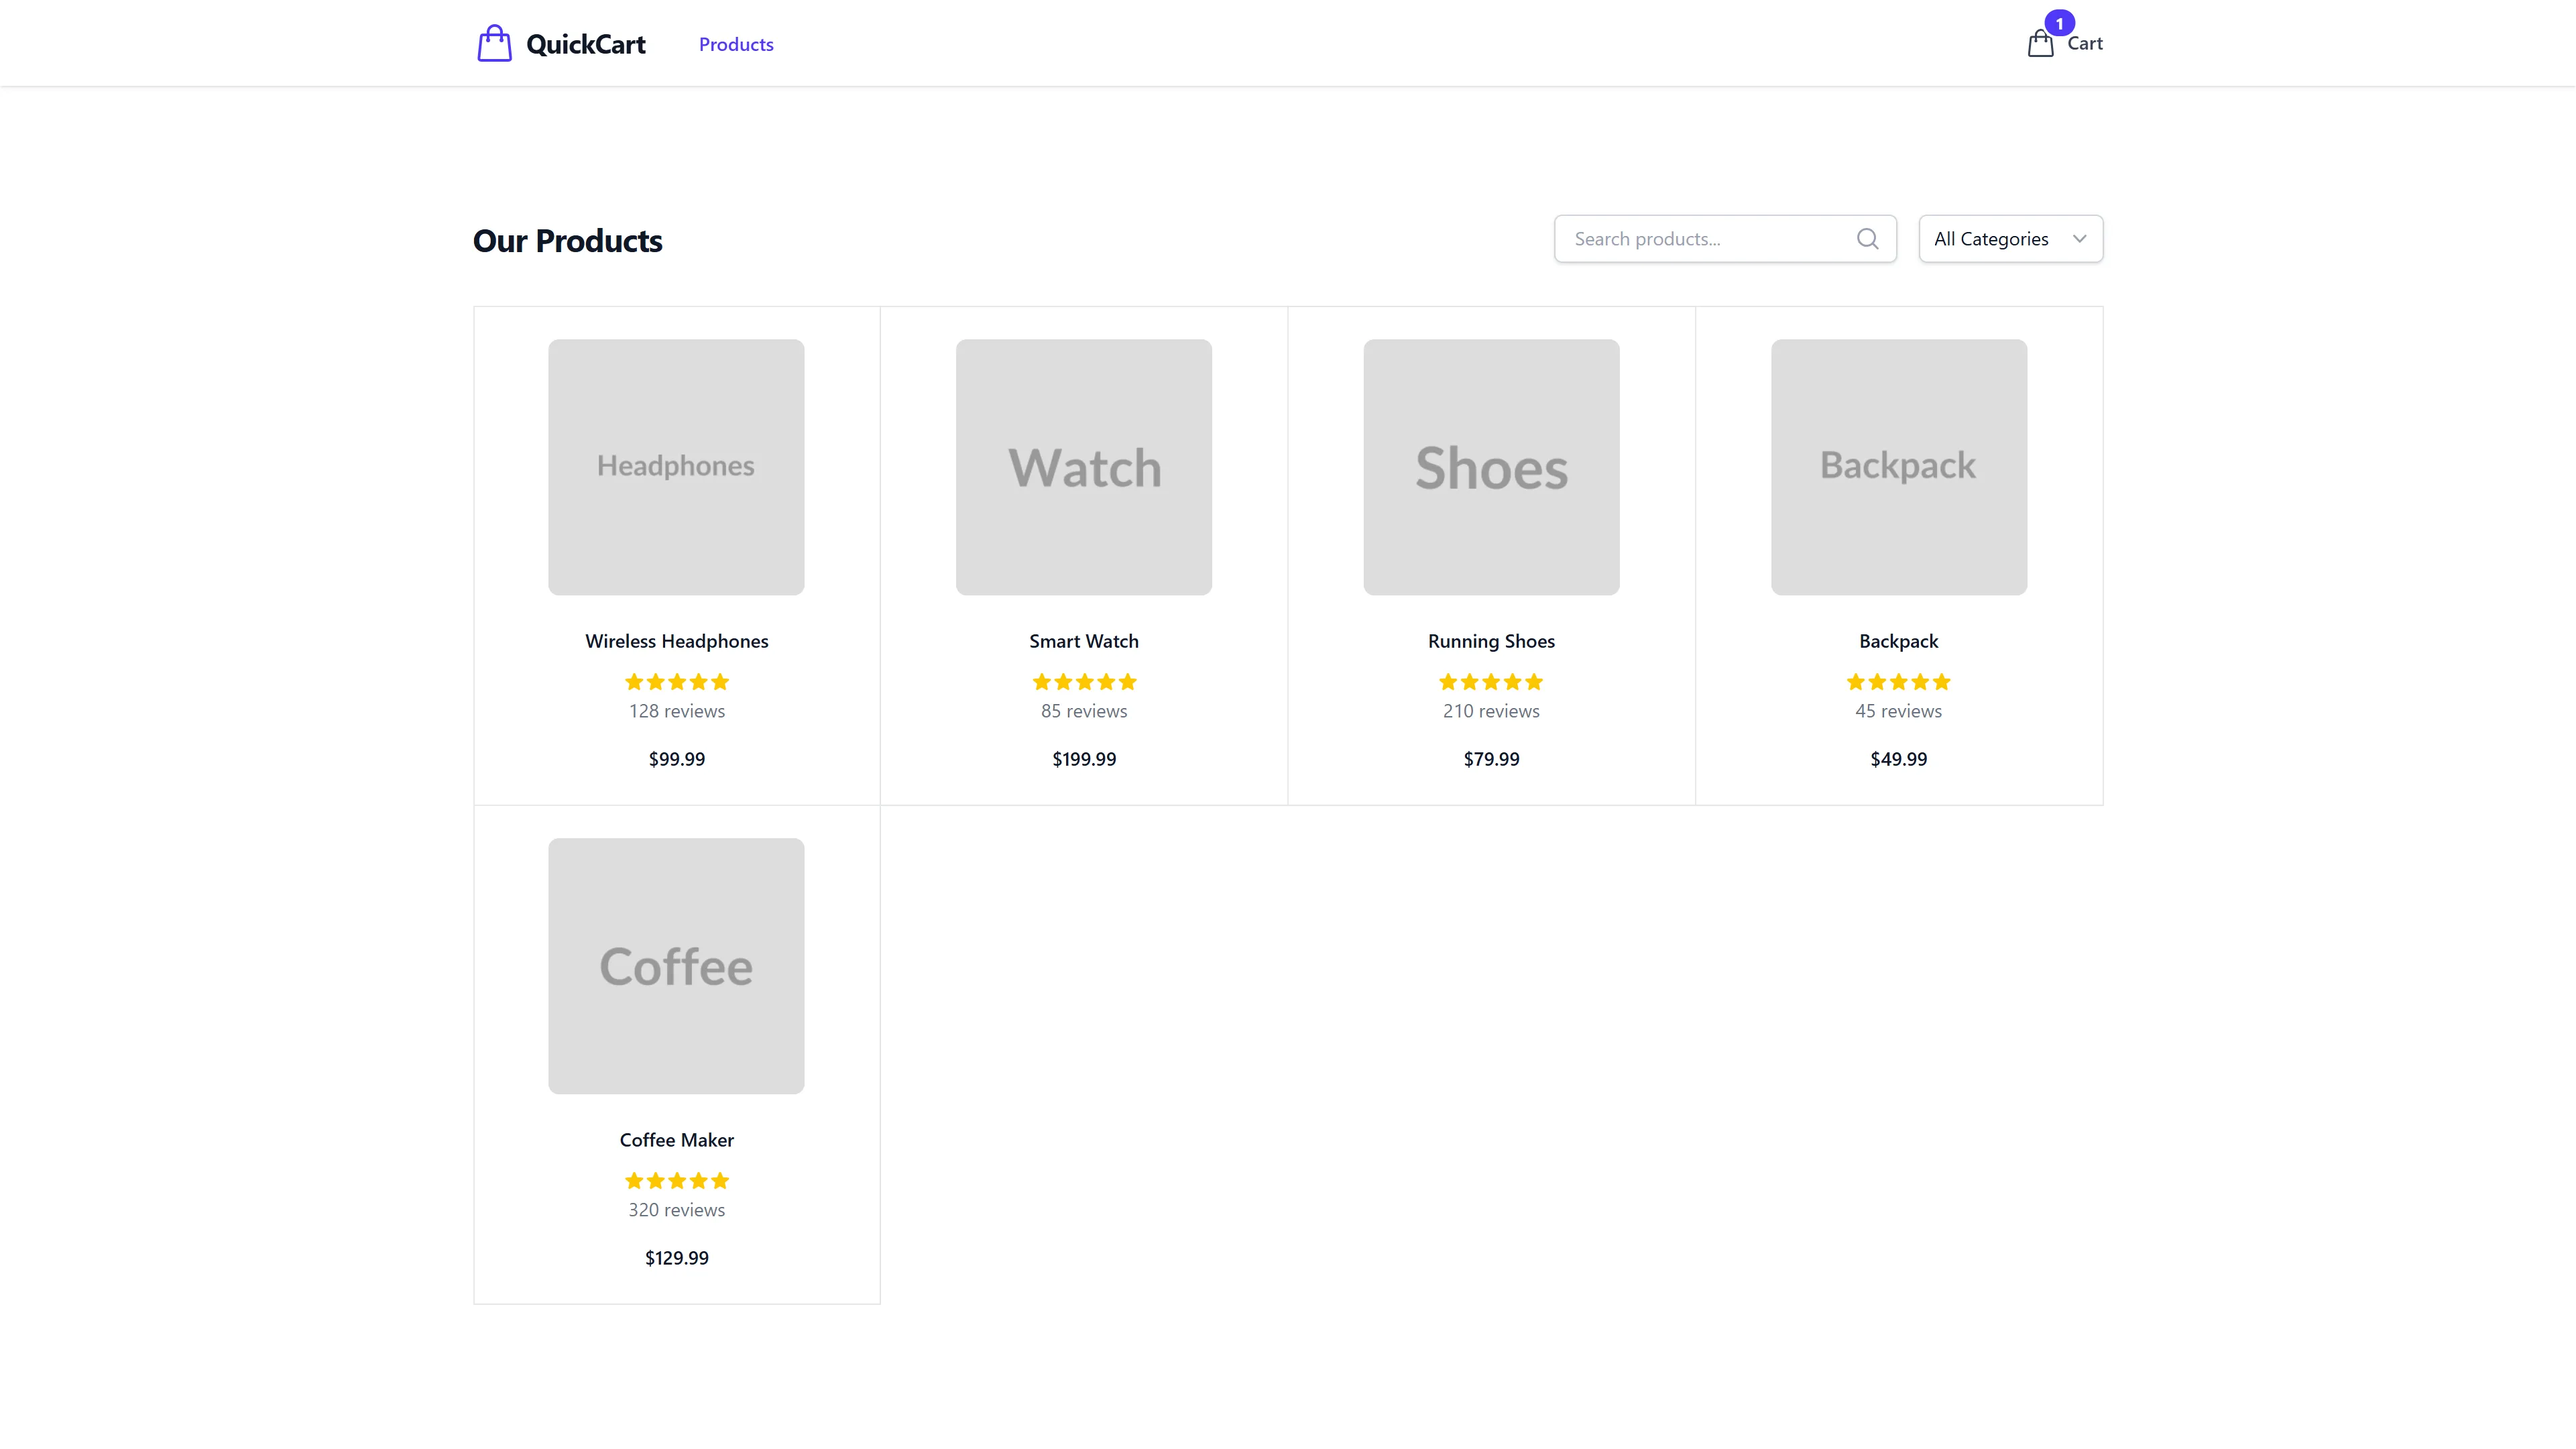Click the chevron arrow on All Categories
This screenshot has width=2576, height=1449.
pyautogui.click(x=2080, y=239)
